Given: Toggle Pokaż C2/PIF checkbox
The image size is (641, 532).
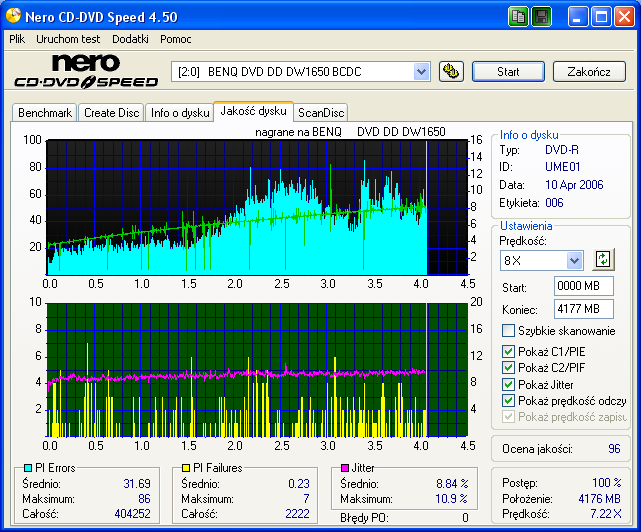Looking at the screenshot, I should point(508,368).
